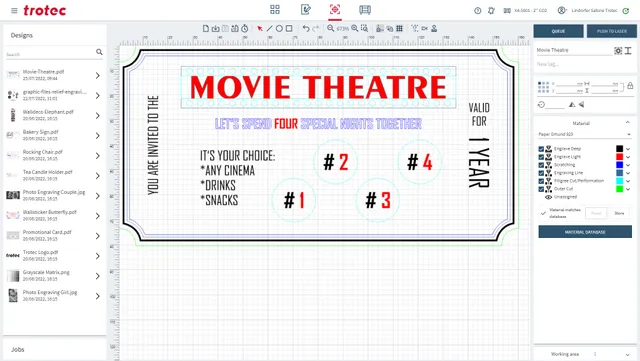Click the stamp icon at the toolbar's right end
This screenshot has width=640, height=361.
tap(434, 28)
